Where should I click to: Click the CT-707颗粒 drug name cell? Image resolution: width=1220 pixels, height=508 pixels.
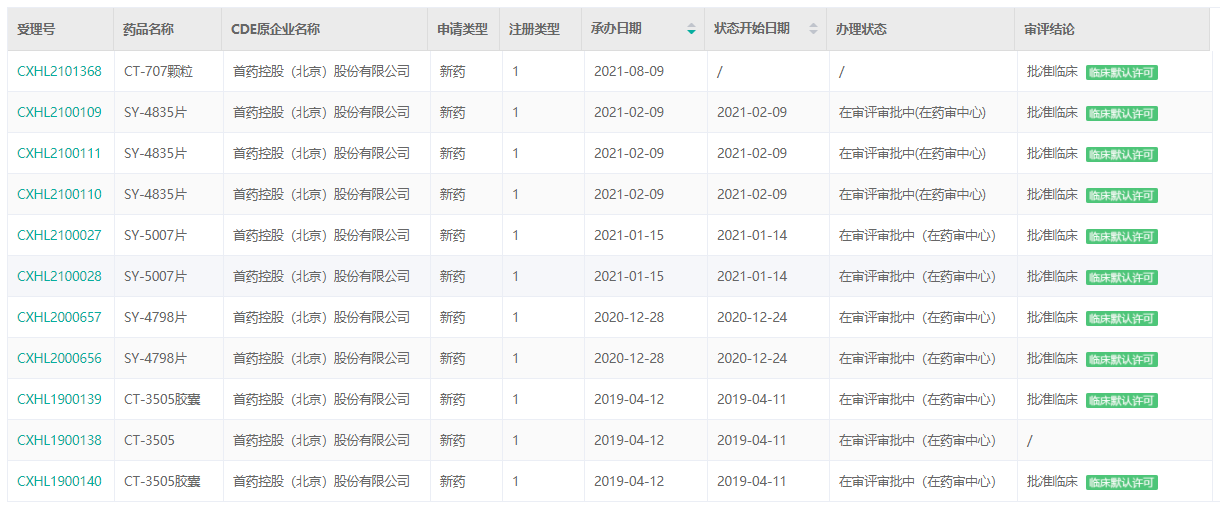click(159, 72)
